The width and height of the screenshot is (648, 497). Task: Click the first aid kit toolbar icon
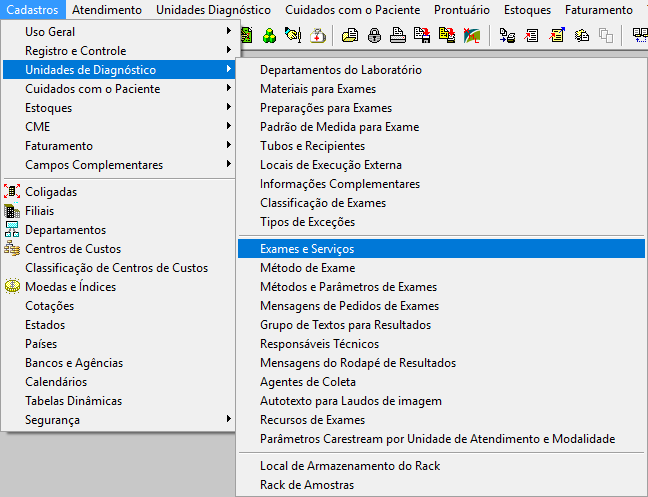pos(318,36)
